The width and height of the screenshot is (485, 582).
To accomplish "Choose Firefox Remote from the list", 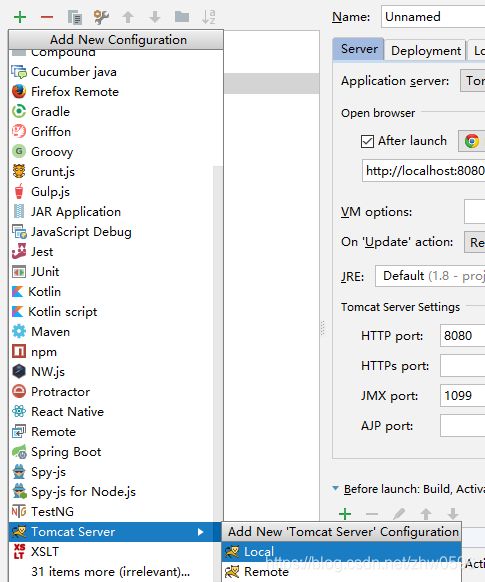I will coord(116,92).
